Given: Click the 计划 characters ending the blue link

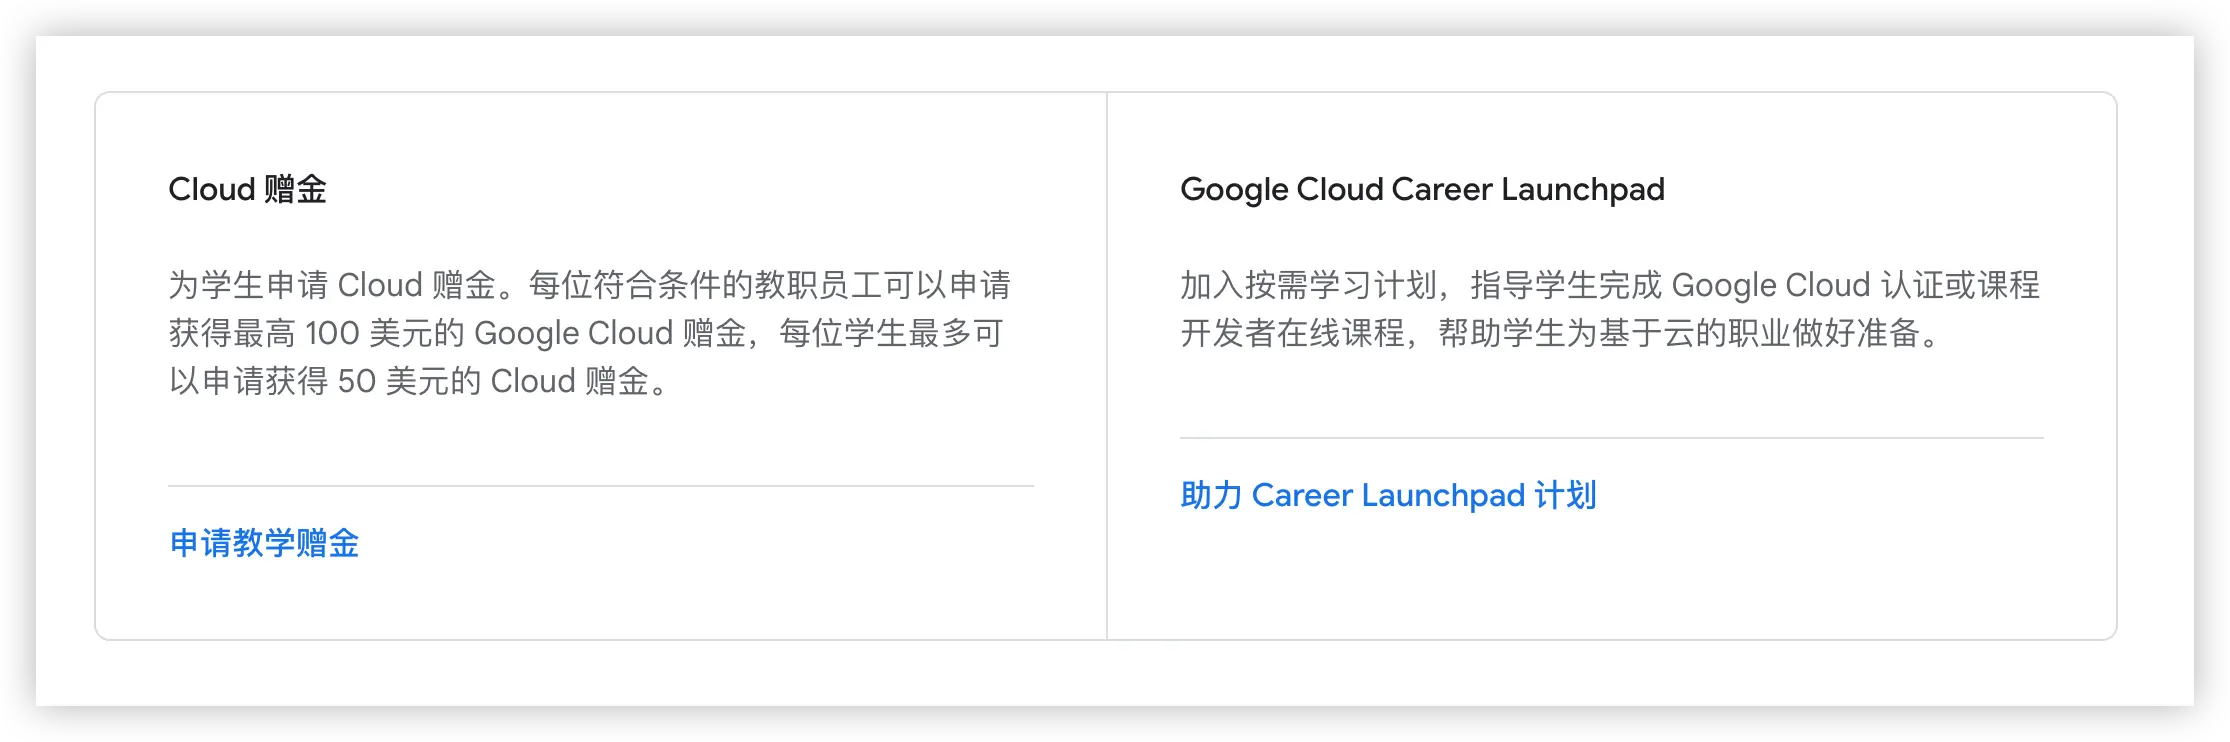Looking at the screenshot, I should pyautogui.click(x=1566, y=495).
